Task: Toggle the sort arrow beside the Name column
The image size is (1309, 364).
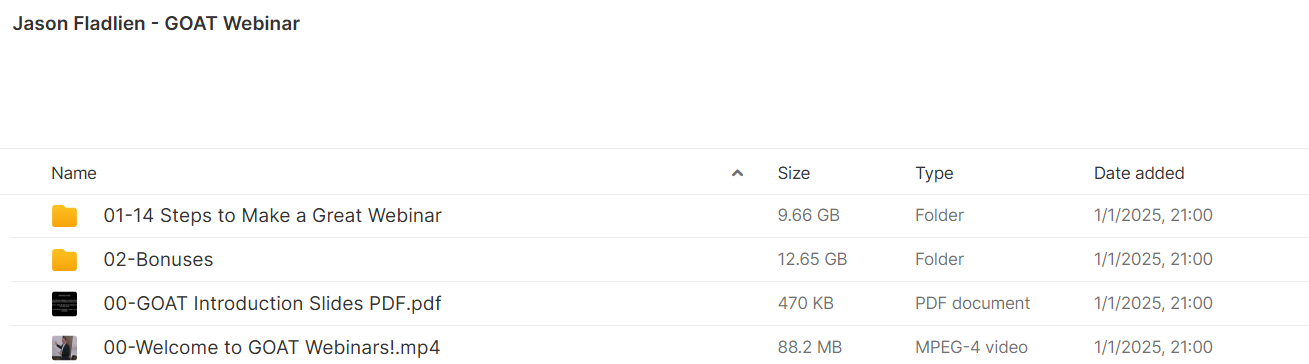Action: pyautogui.click(x=737, y=173)
